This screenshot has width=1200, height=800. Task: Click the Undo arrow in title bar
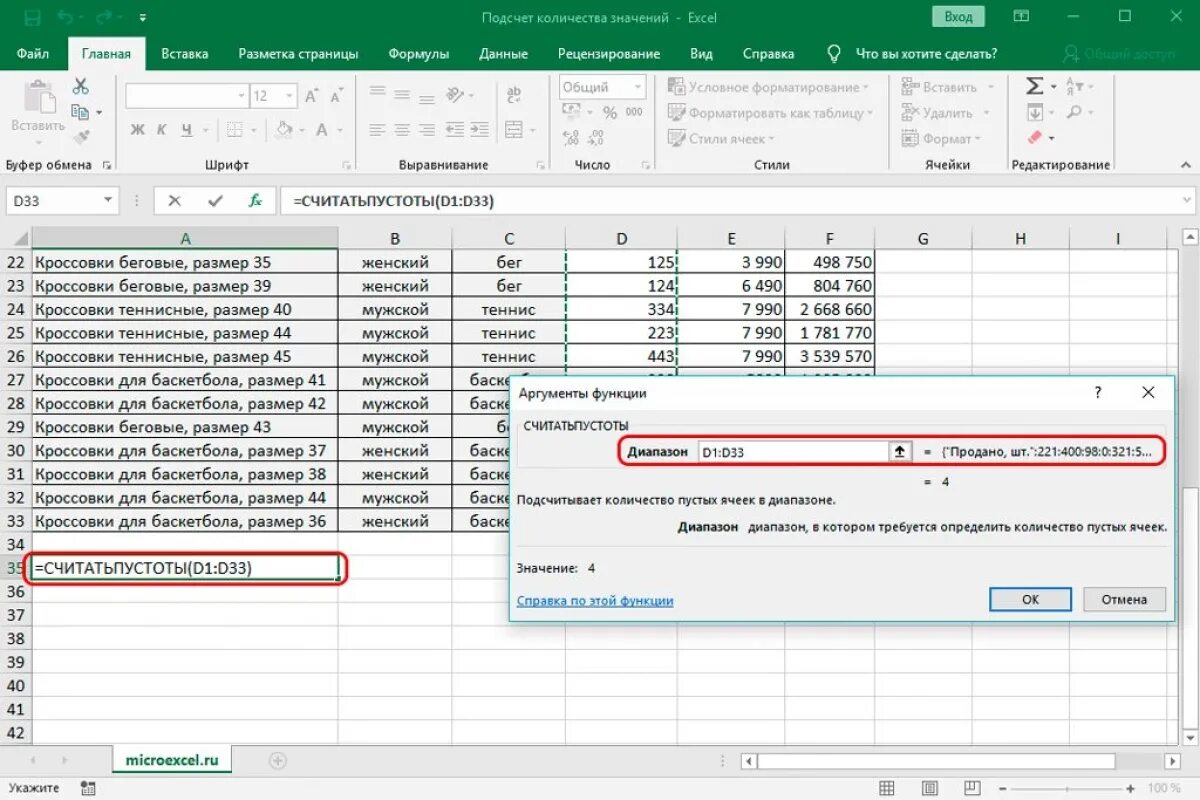[67, 17]
